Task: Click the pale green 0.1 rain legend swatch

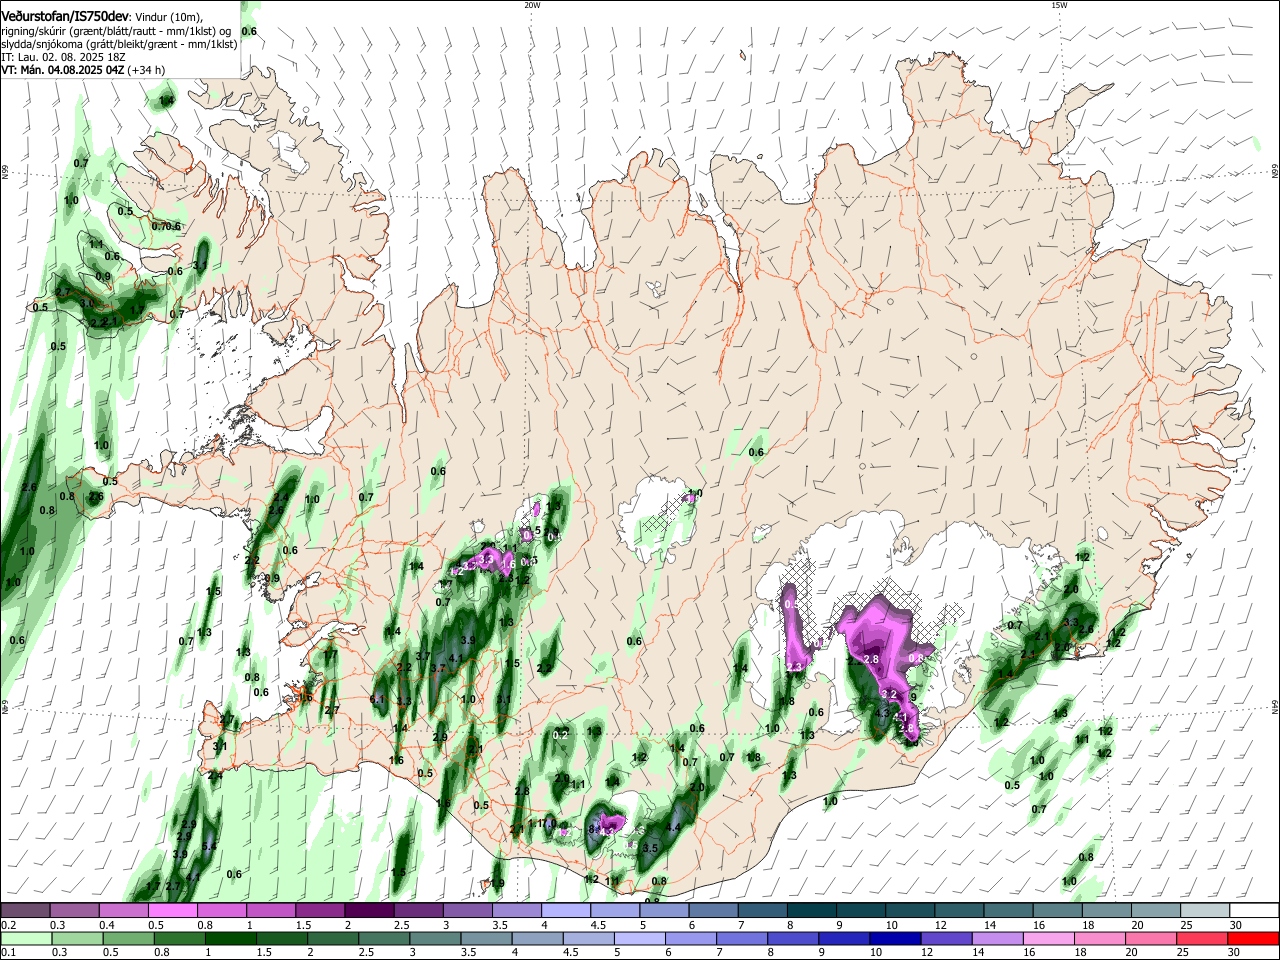Action: point(25,938)
